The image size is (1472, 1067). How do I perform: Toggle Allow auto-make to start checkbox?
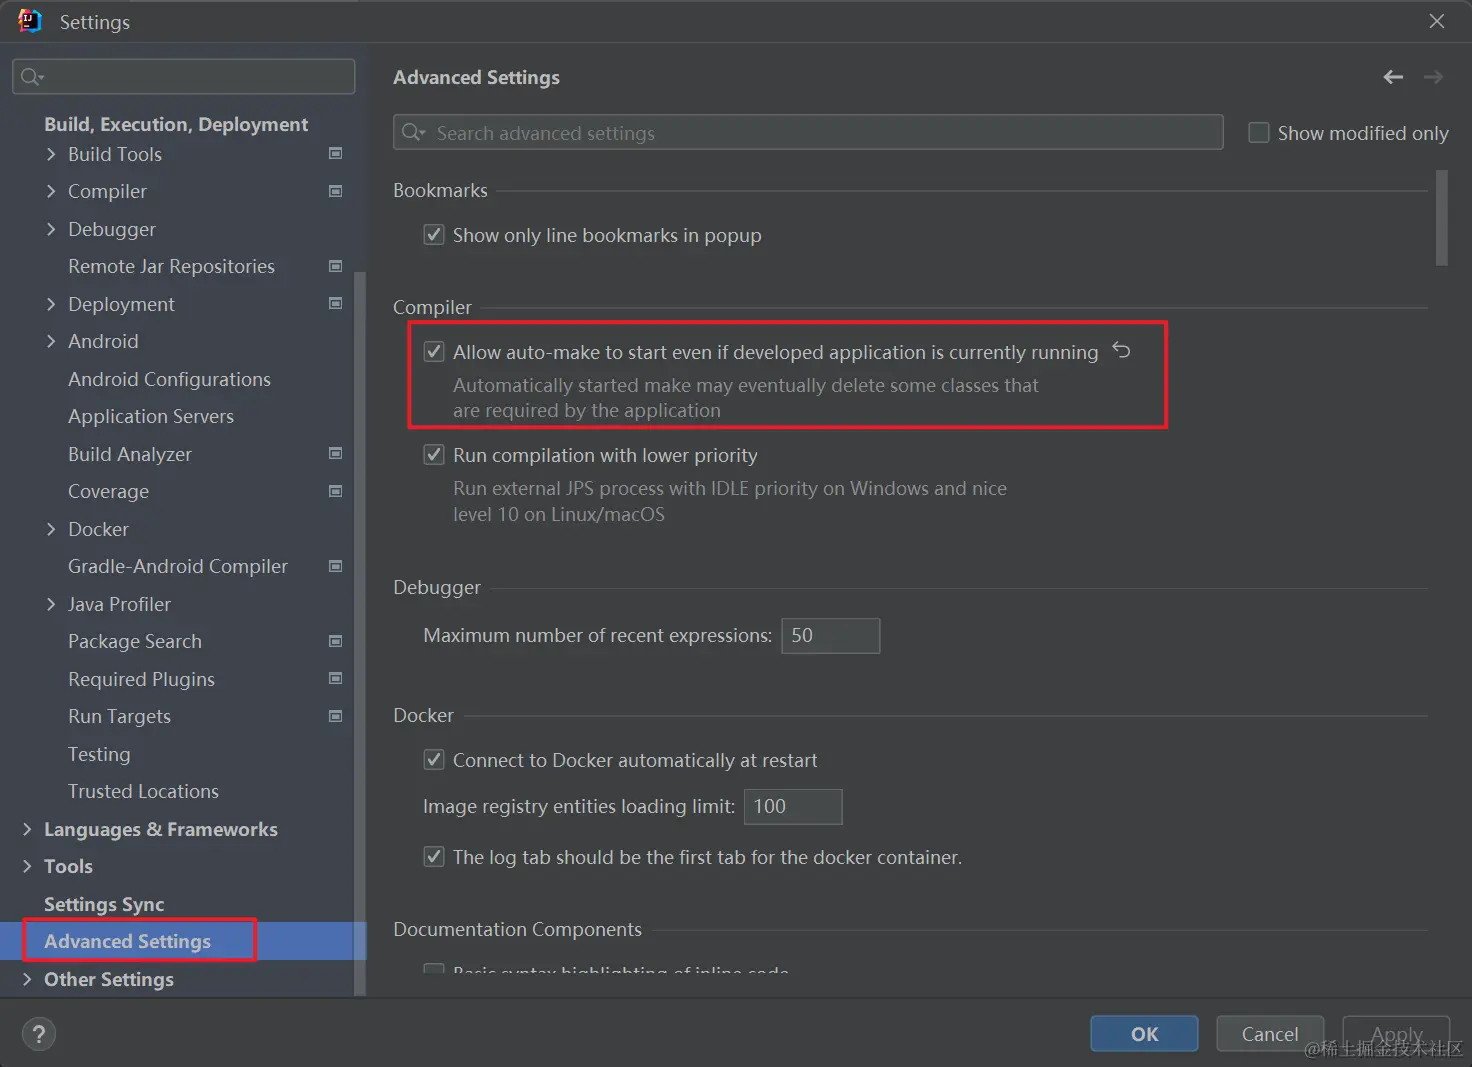[434, 352]
